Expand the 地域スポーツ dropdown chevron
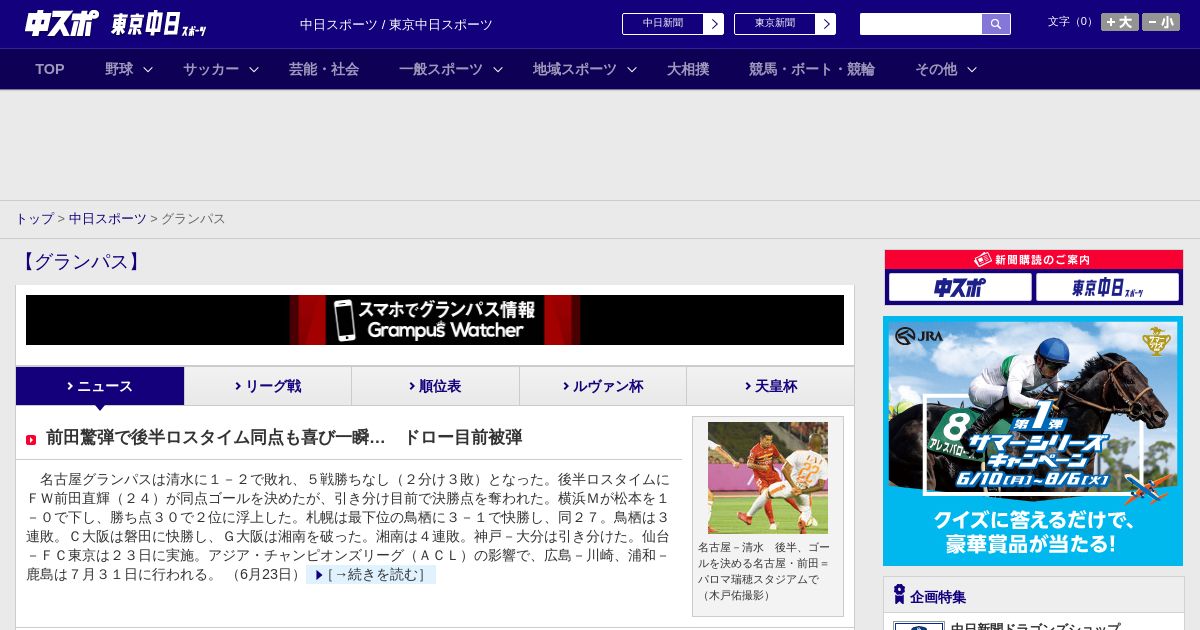The image size is (1200, 630). [632, 69]
